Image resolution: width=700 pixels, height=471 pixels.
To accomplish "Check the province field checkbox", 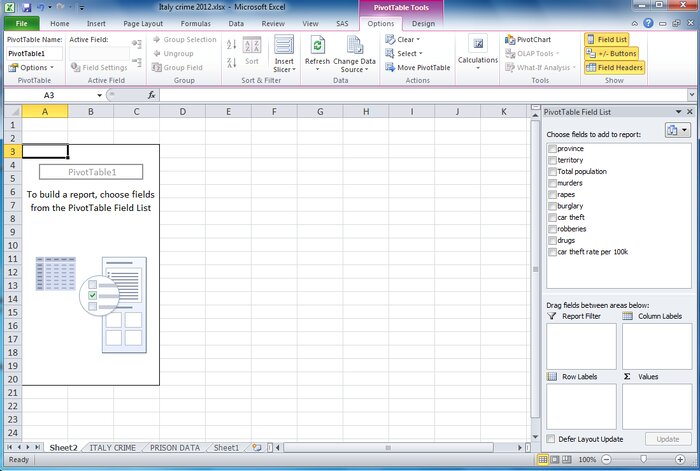I will [552, 149].
